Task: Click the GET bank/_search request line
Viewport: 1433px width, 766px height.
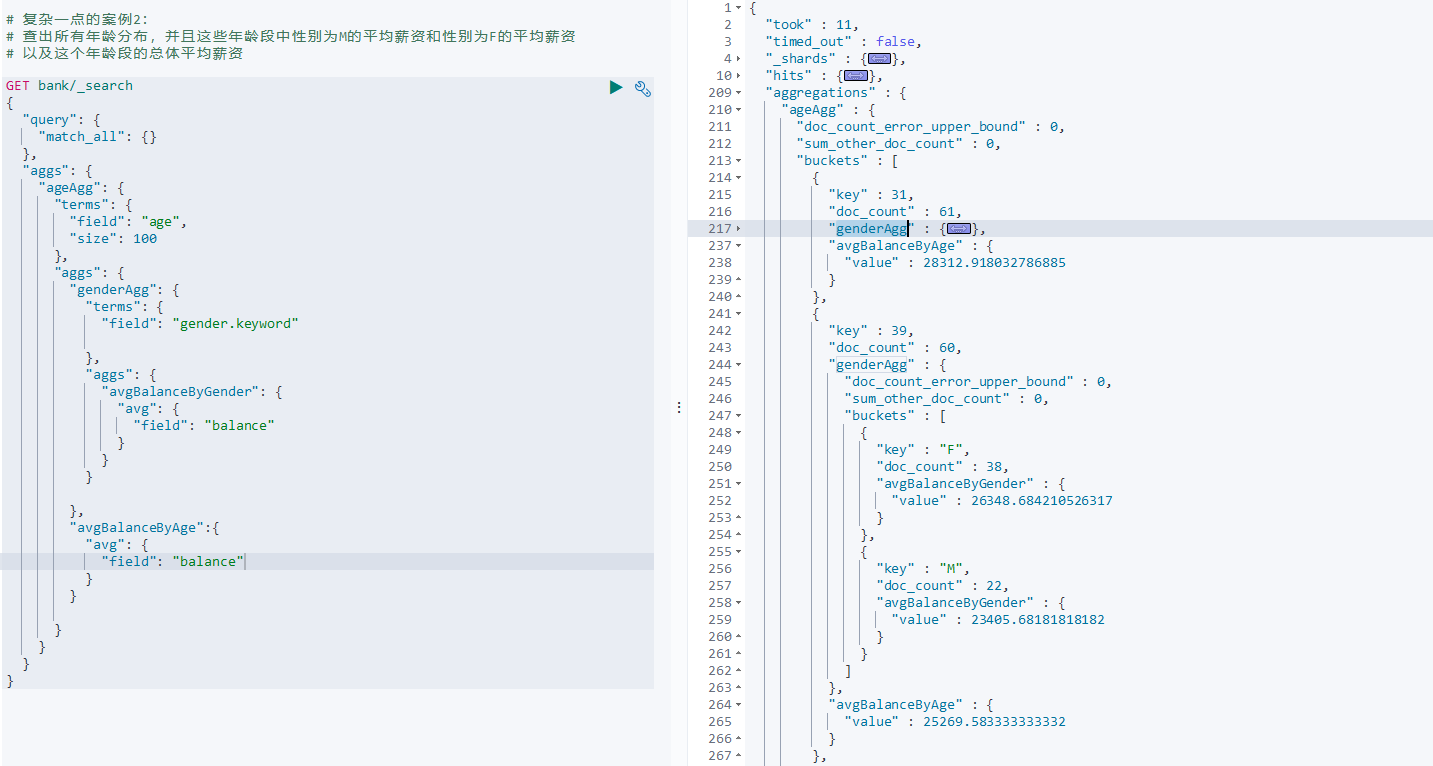Action: coord(69,86)
